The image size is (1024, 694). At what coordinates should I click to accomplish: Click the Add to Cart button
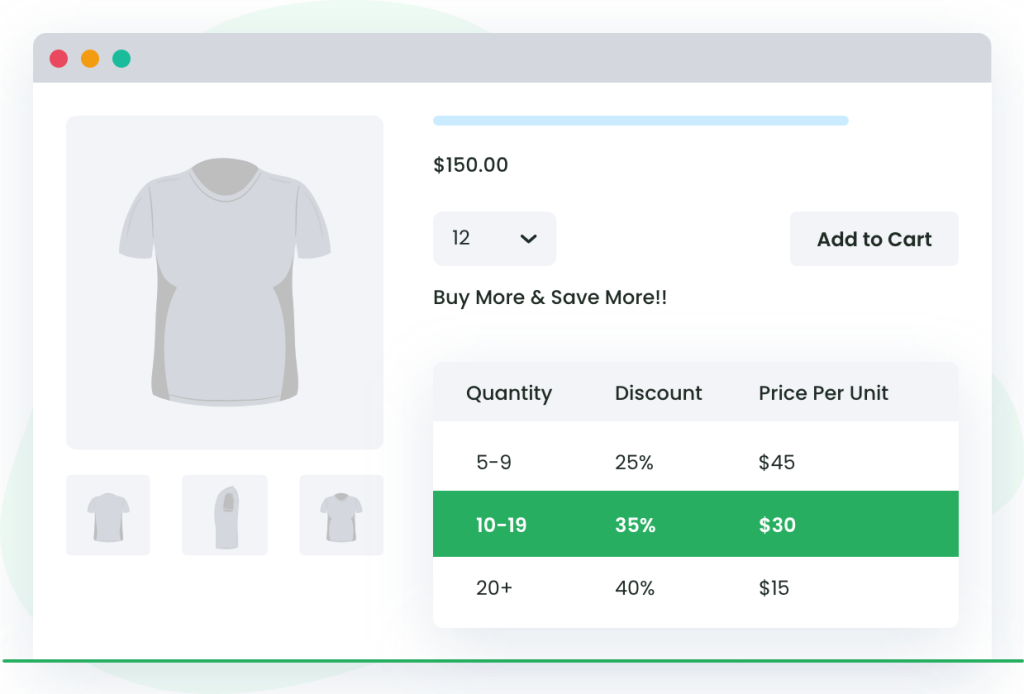(874, 239)
